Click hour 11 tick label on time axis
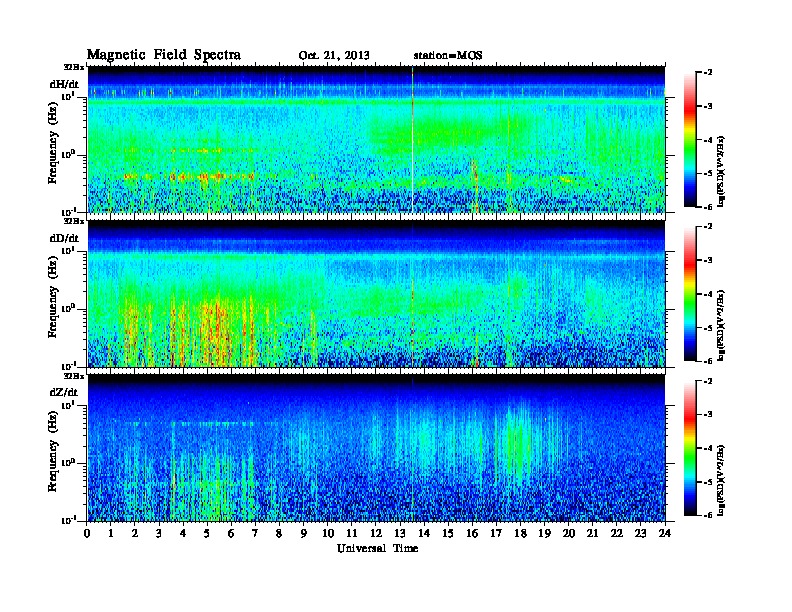The width and height of the screenshot is (792, 612). point(352,533)
